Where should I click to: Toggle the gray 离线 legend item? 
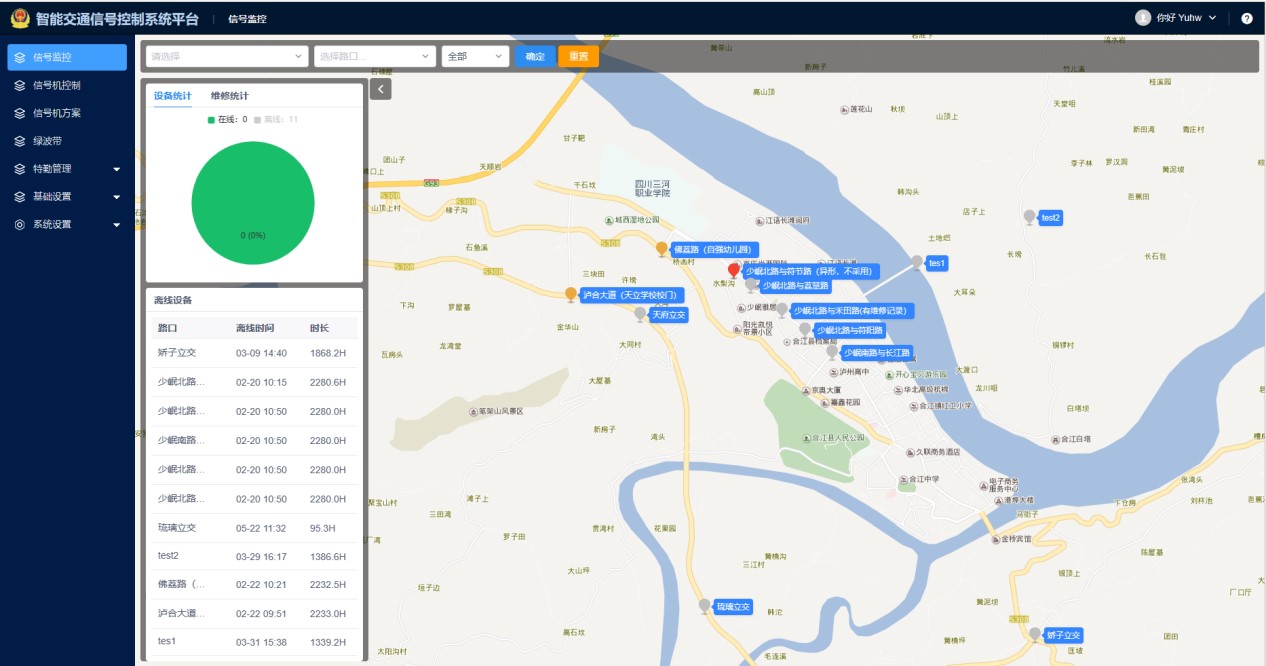point(276,119)
